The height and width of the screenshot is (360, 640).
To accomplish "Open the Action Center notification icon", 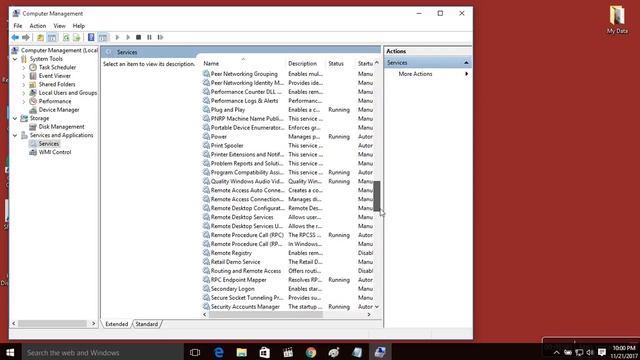I will click(602, 352).
